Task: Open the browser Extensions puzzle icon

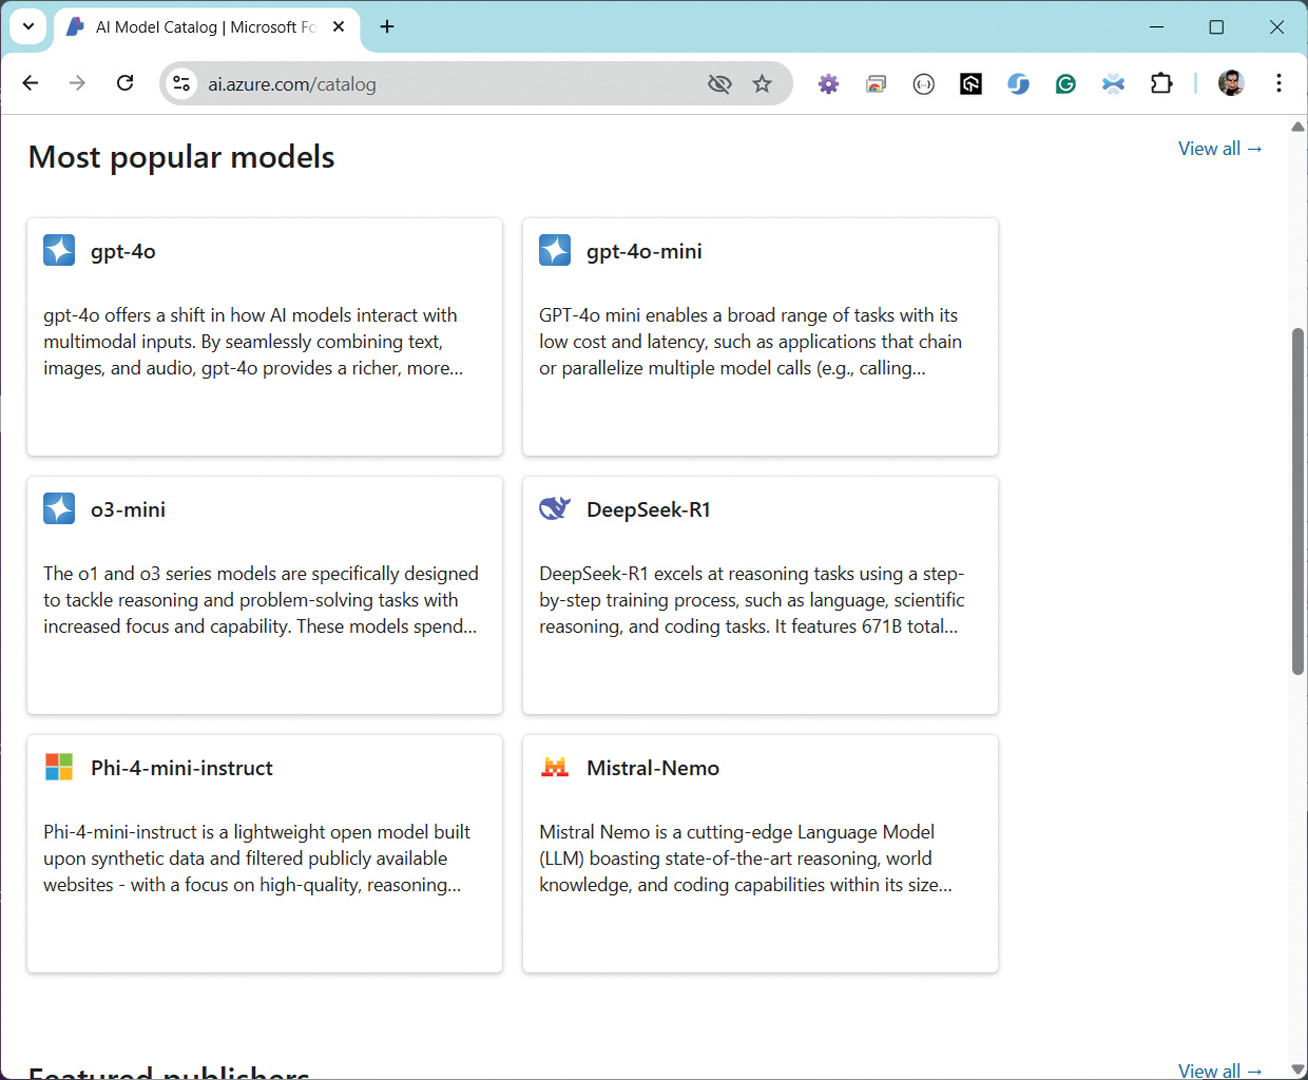Action: pos(1161,84)
